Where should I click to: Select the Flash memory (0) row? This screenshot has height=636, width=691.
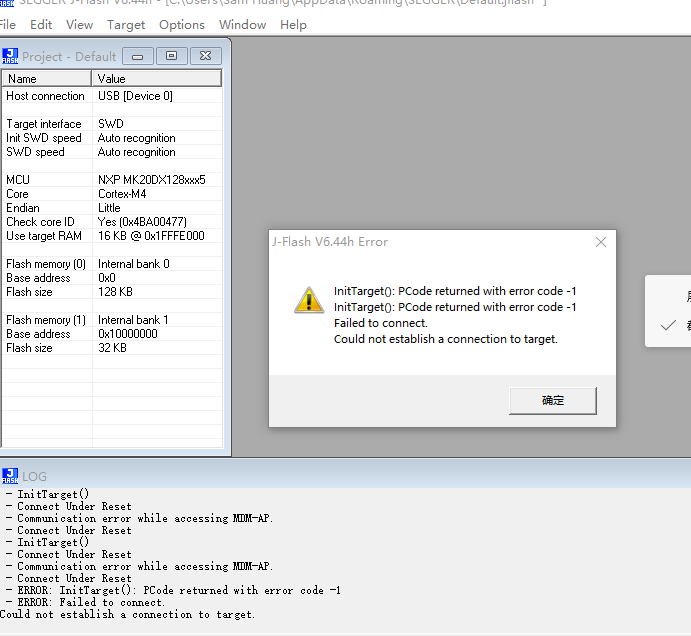click(112, 264)
